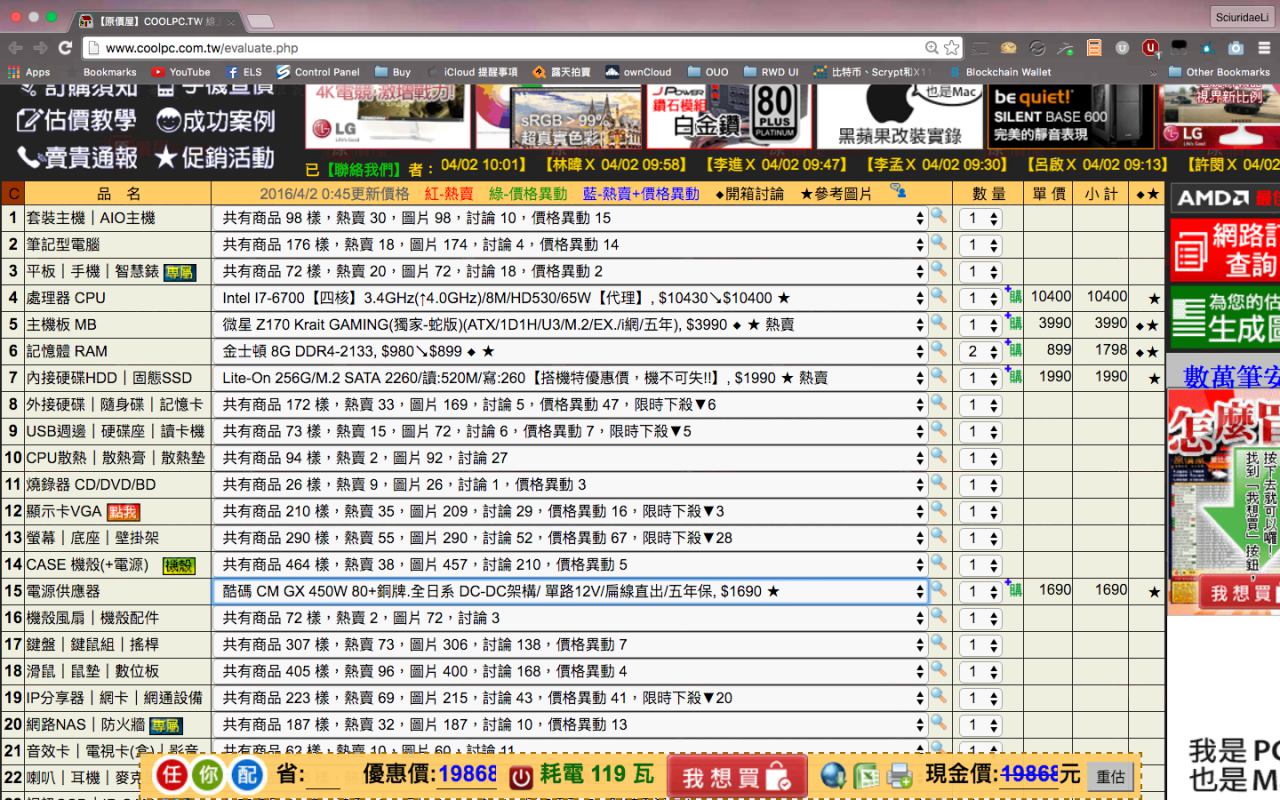Open the 成功案例 link
Screen dimensions: 1280x800
pos(215,121)
